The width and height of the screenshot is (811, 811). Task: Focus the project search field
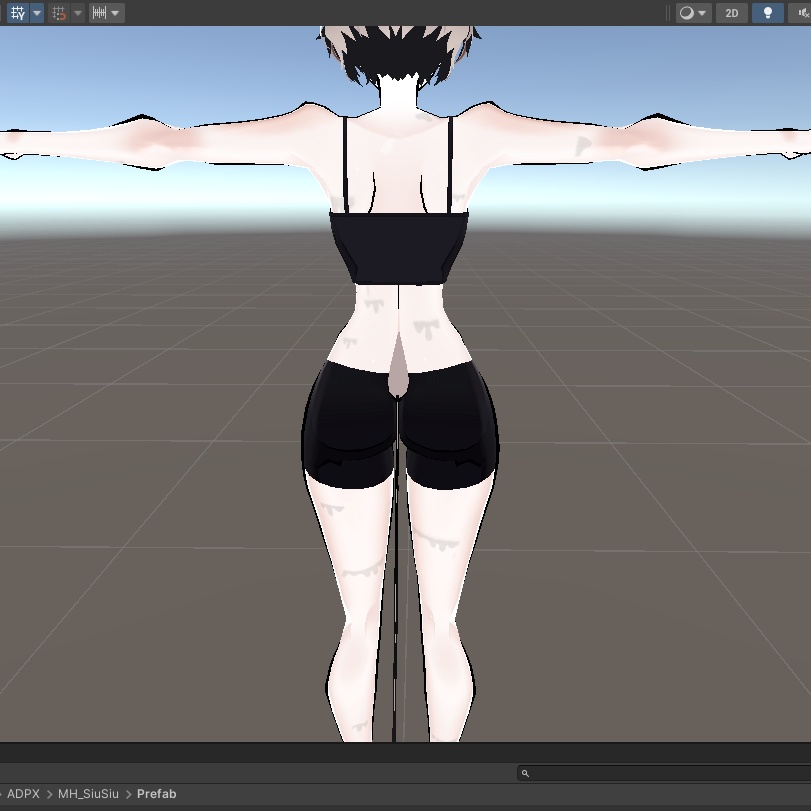664,773
